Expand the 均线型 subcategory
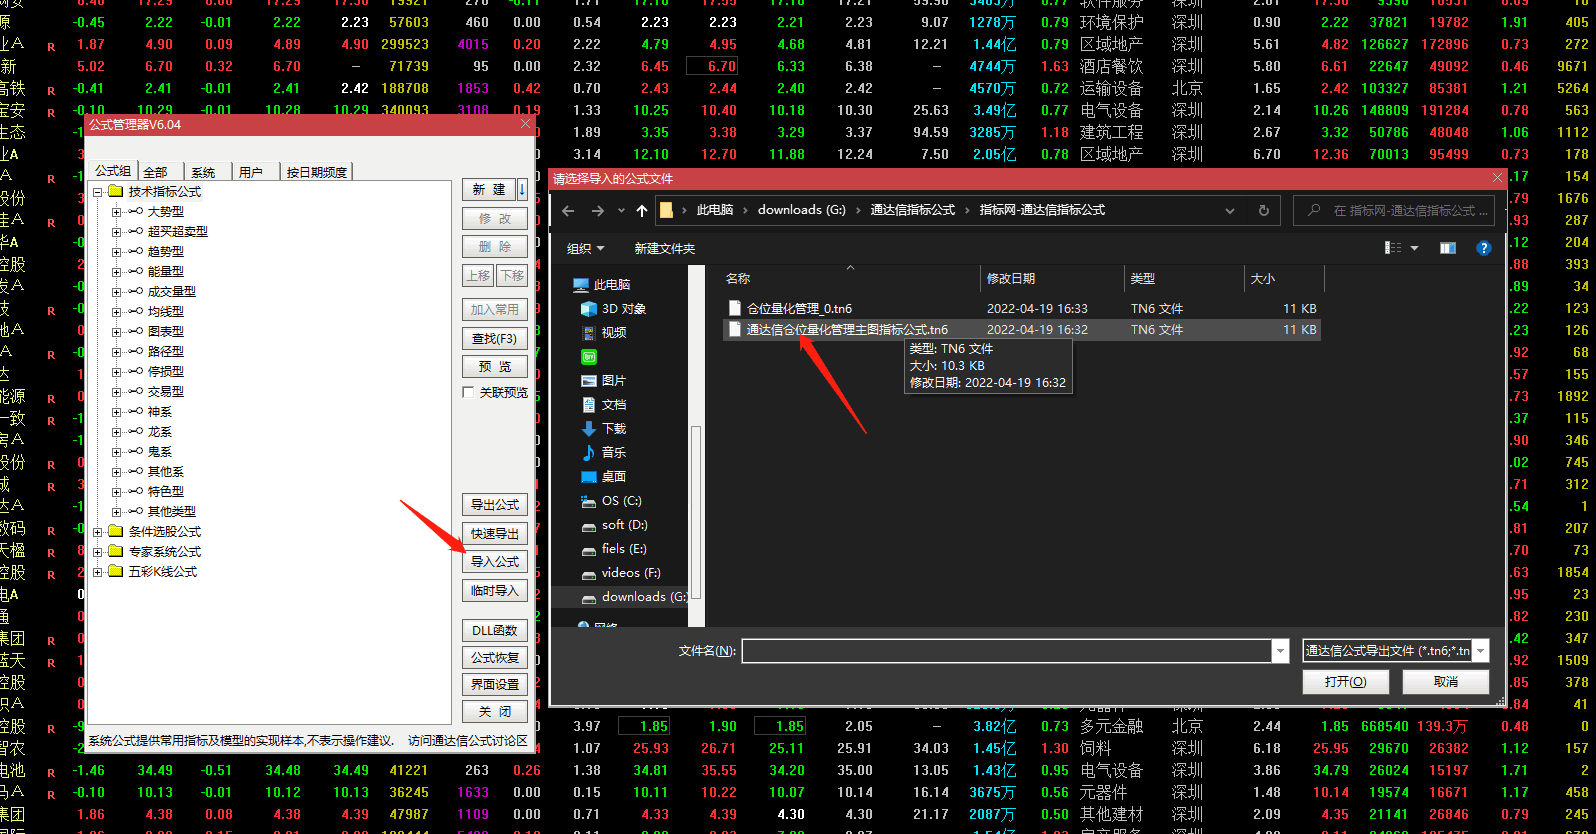This screenshot has height=834, width=1596. (117, 312)
